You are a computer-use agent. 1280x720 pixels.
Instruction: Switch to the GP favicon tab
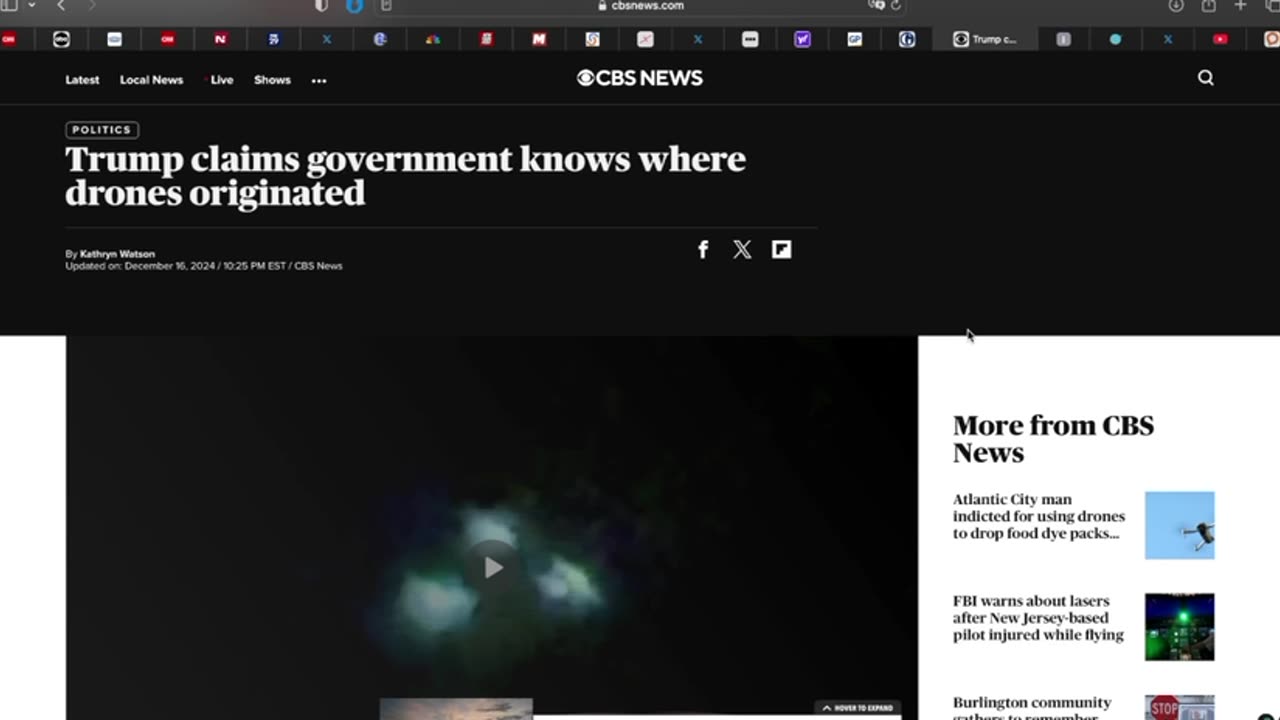[854, 39]
